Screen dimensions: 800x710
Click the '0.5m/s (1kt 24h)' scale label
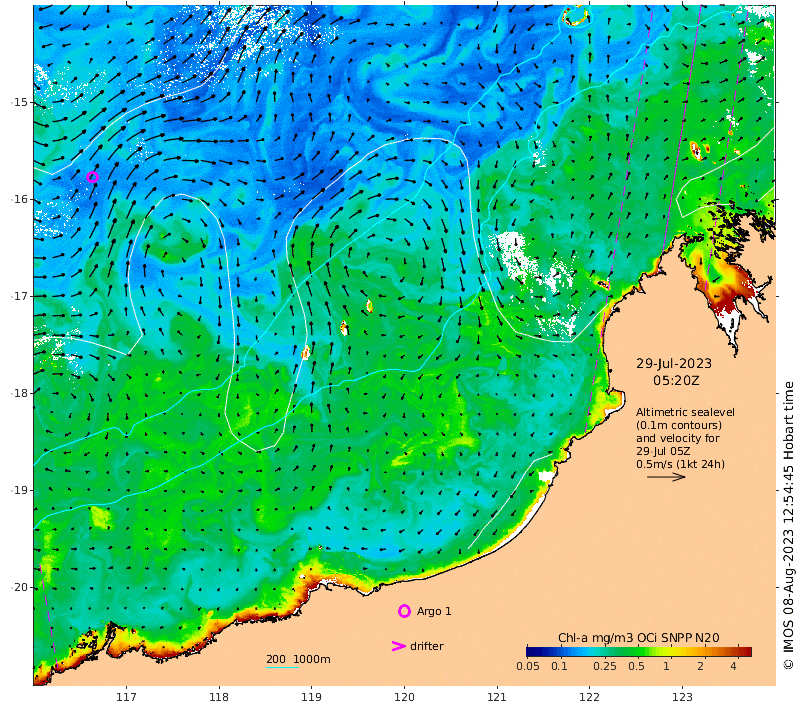[680, 464]
